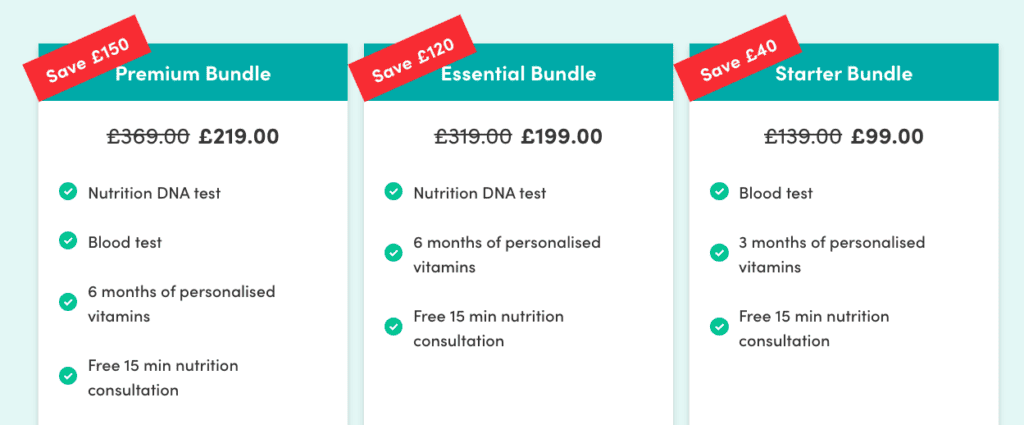Click checkmark beside Essential 6 months vitamins
1024x425 pixels.
(x=393, y=253)
